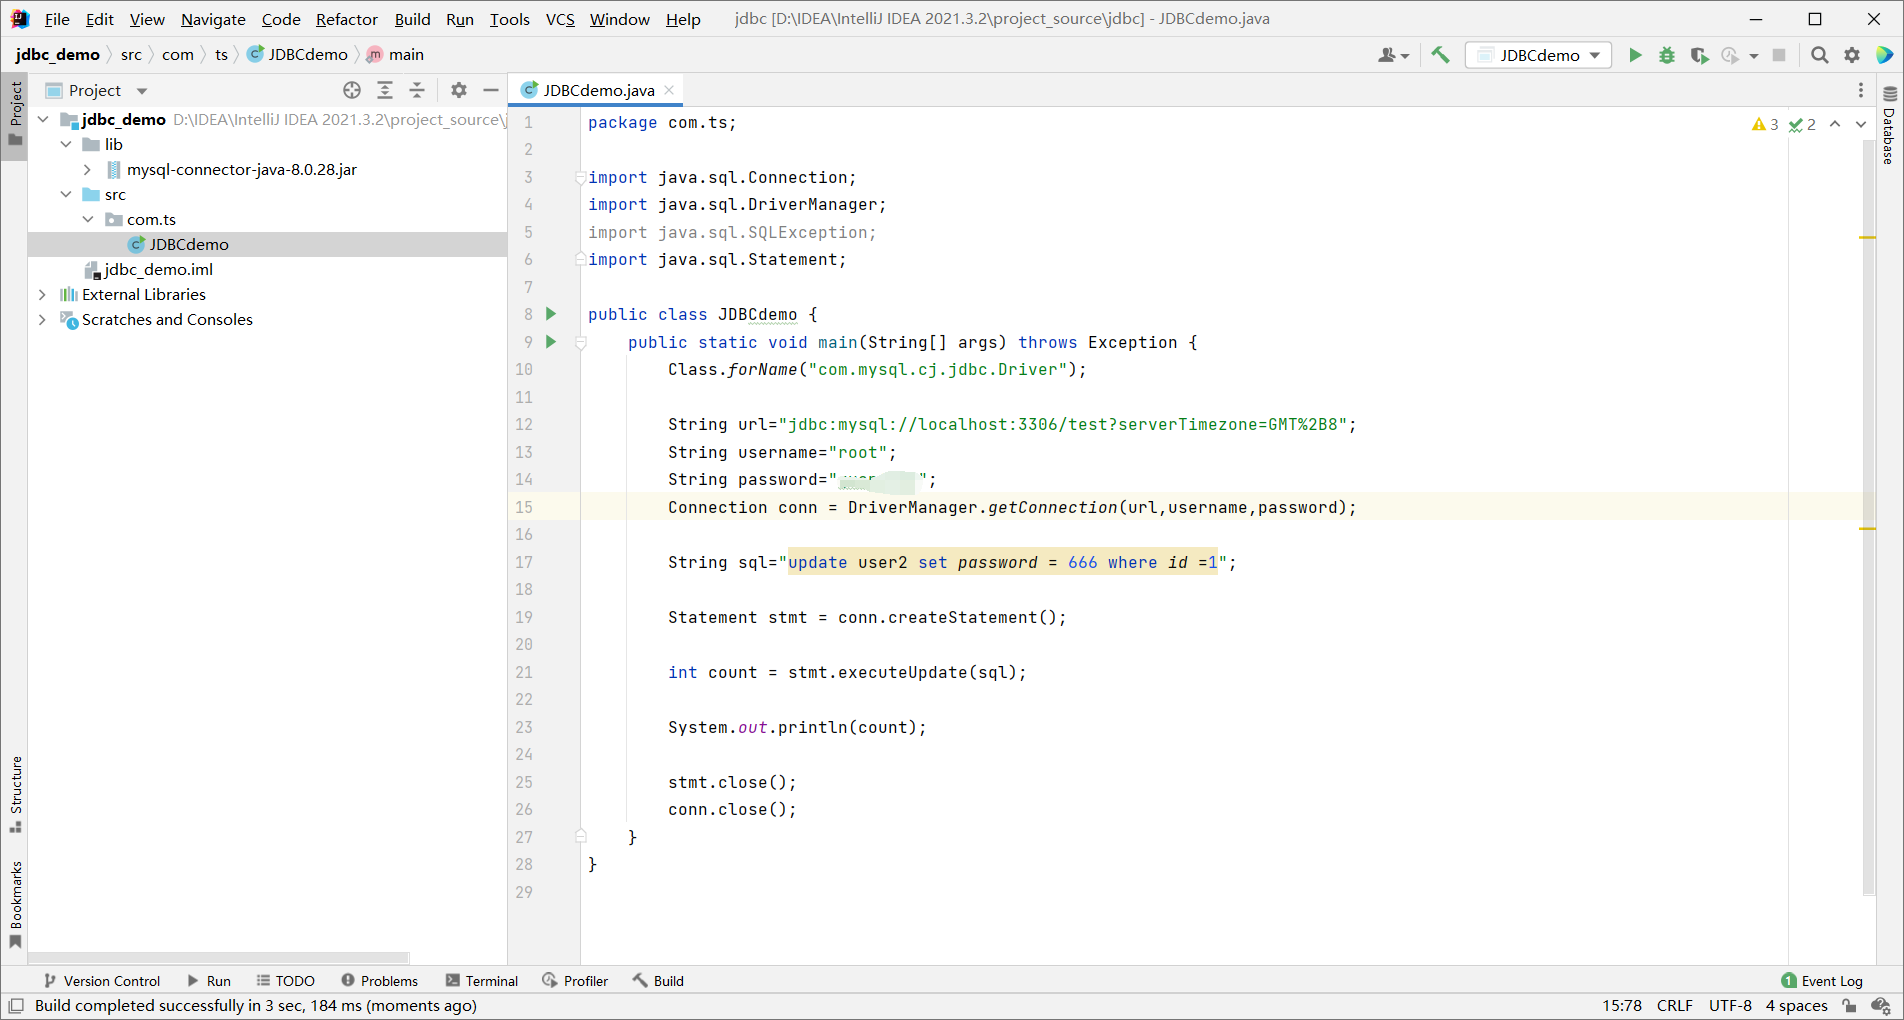Open editor tab options three dots menu
1904x1020 pixels.
1861,90
